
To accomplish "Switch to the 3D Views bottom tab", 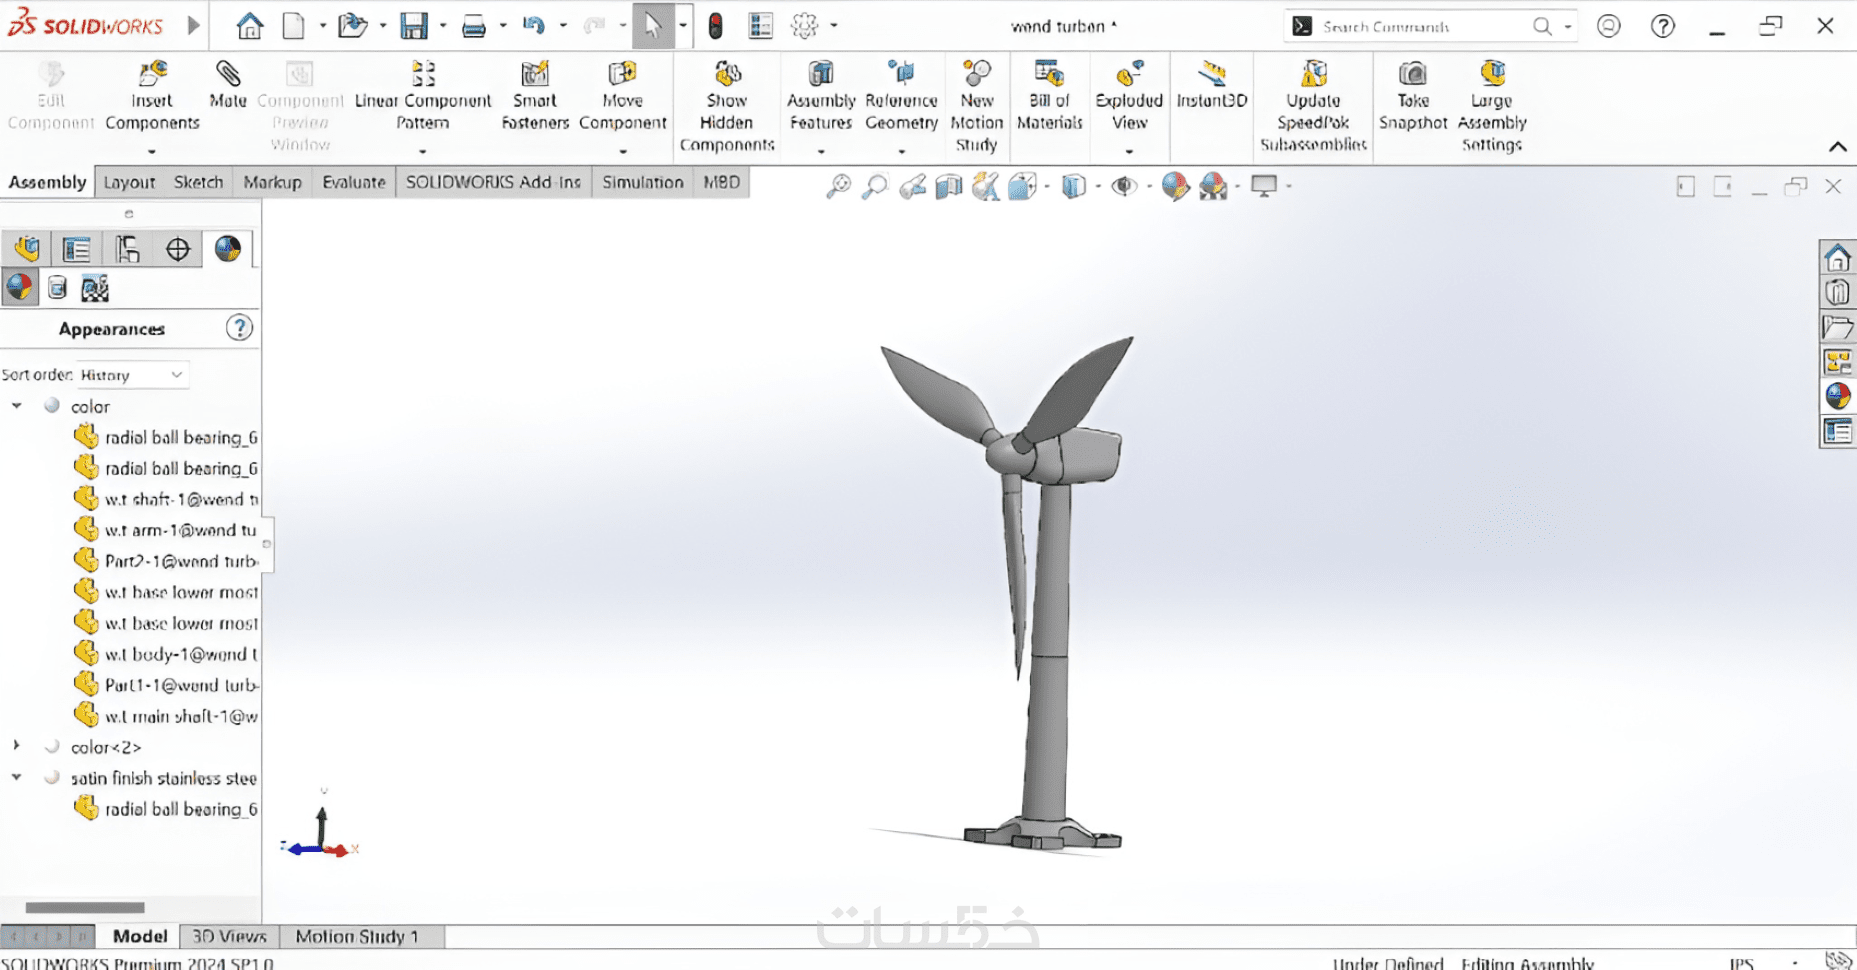I will point(229,936).
